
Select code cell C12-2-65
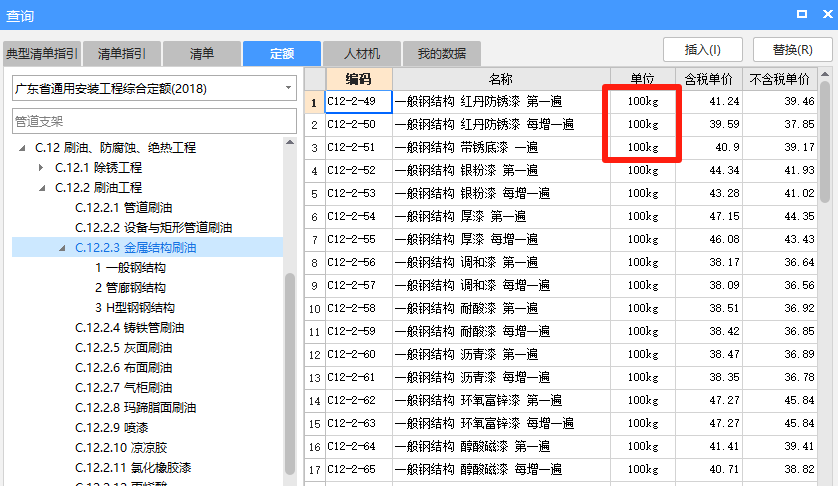coord(359,469)
